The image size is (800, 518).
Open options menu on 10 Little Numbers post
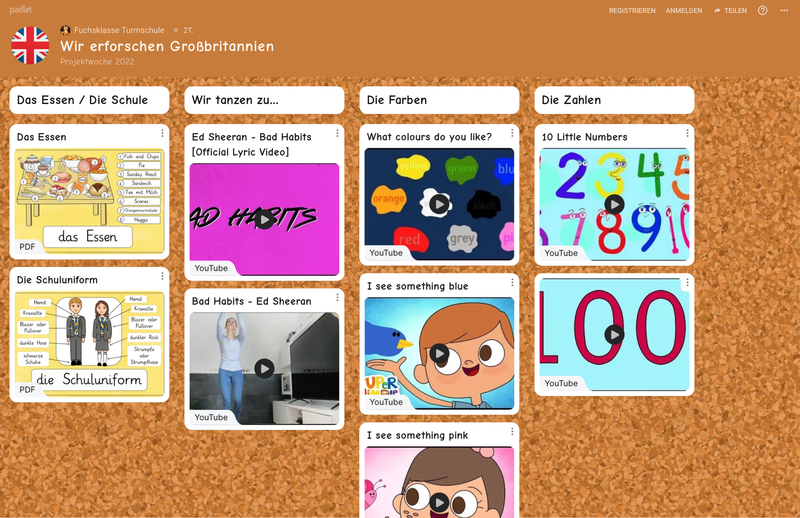point(687,133)
